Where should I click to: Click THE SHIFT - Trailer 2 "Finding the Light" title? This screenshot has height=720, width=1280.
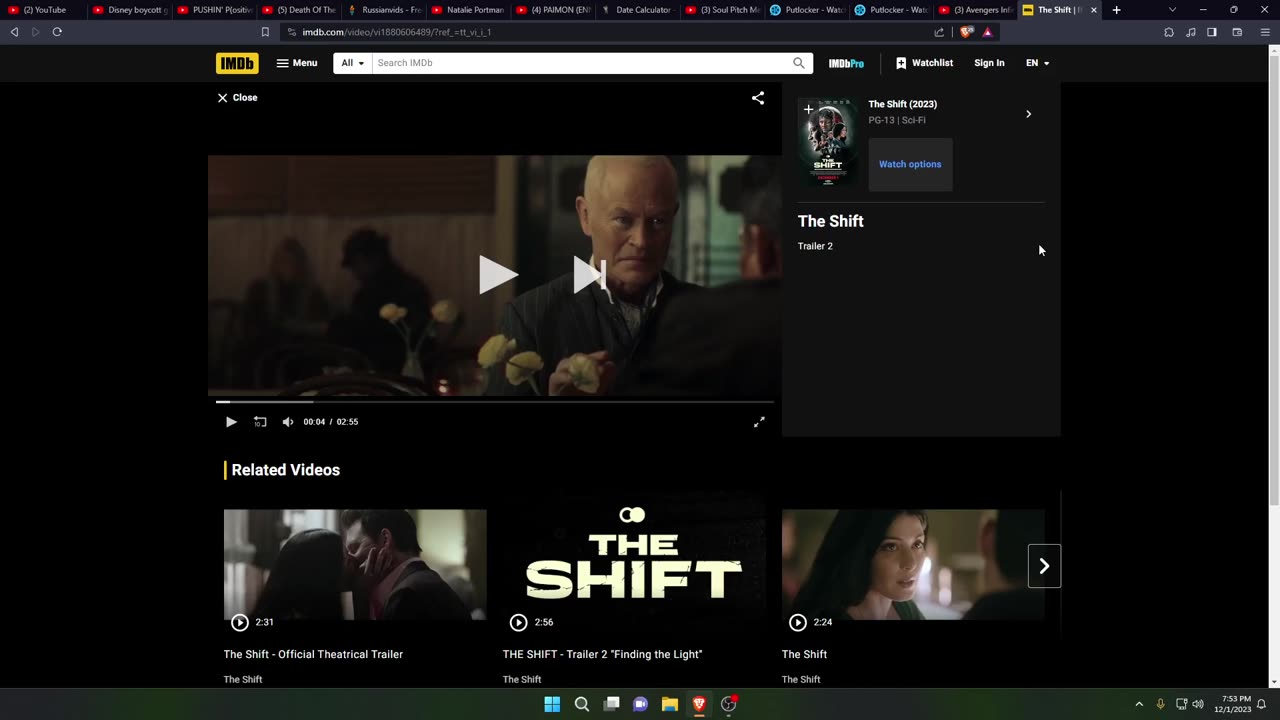pos(602,654)
